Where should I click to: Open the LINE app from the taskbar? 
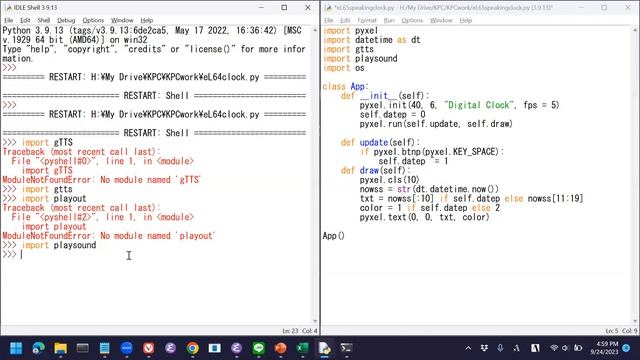(x=258, y=348)
